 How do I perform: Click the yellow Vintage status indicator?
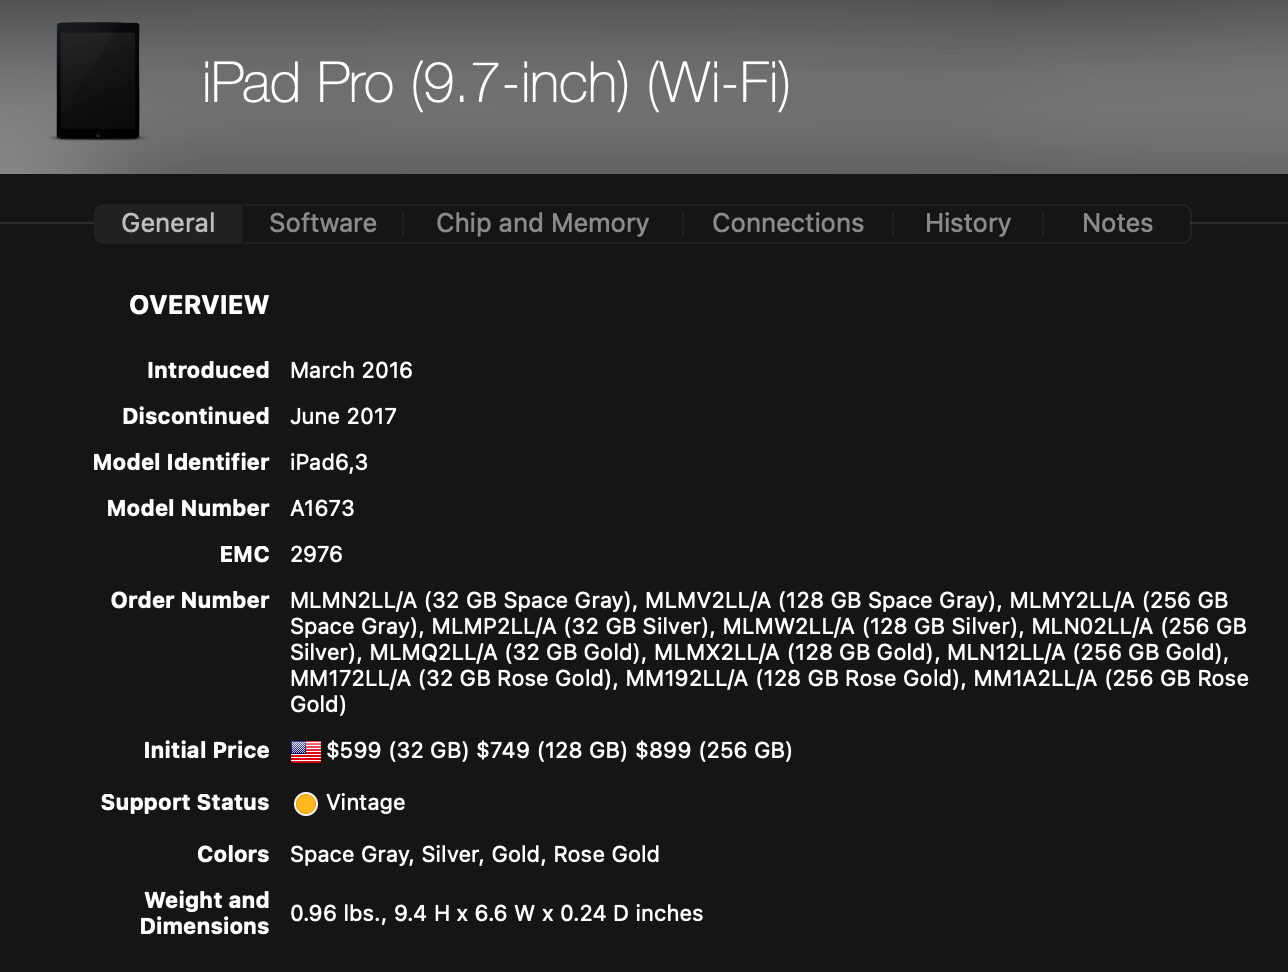[x=306, y=803]
